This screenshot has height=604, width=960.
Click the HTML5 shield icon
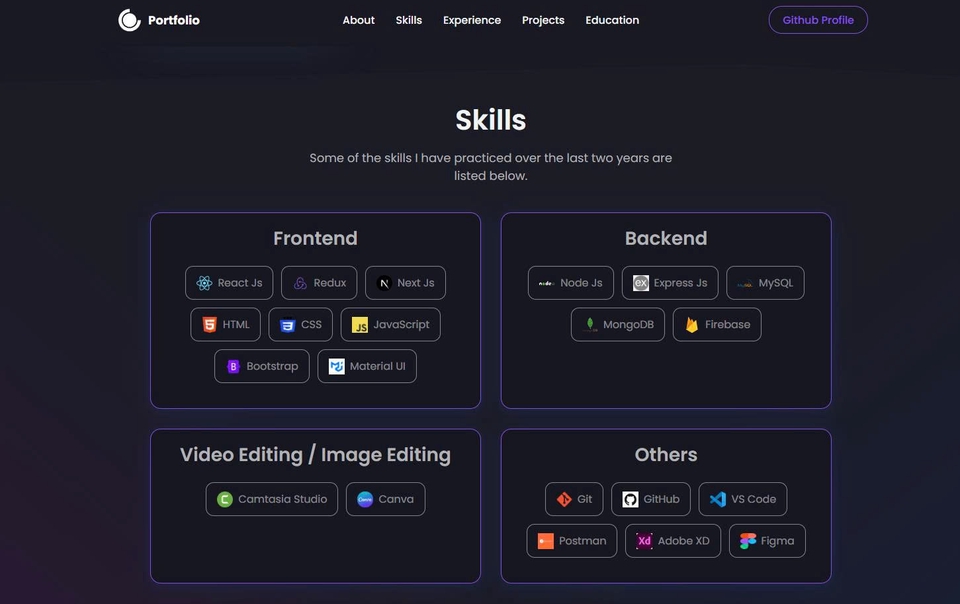(x=209, y=325)
